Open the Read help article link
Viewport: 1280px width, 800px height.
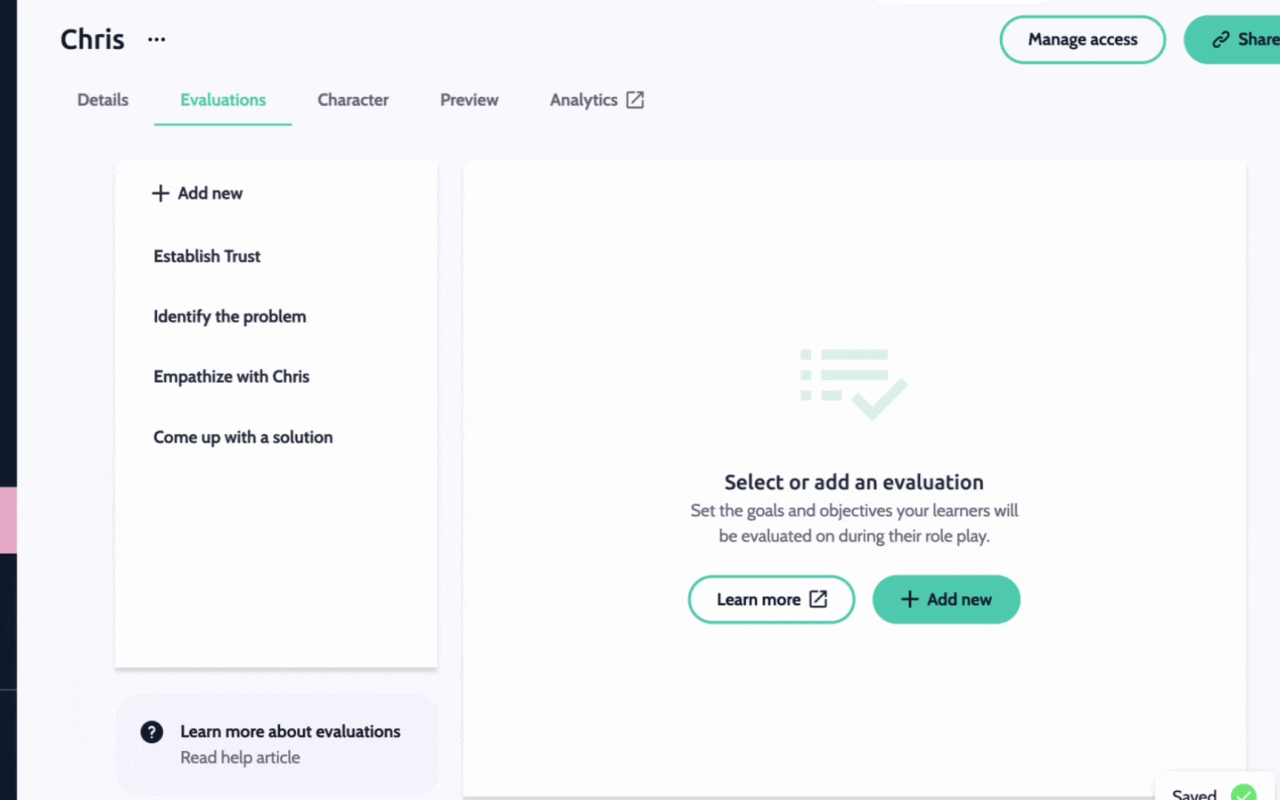click(240, 757)
